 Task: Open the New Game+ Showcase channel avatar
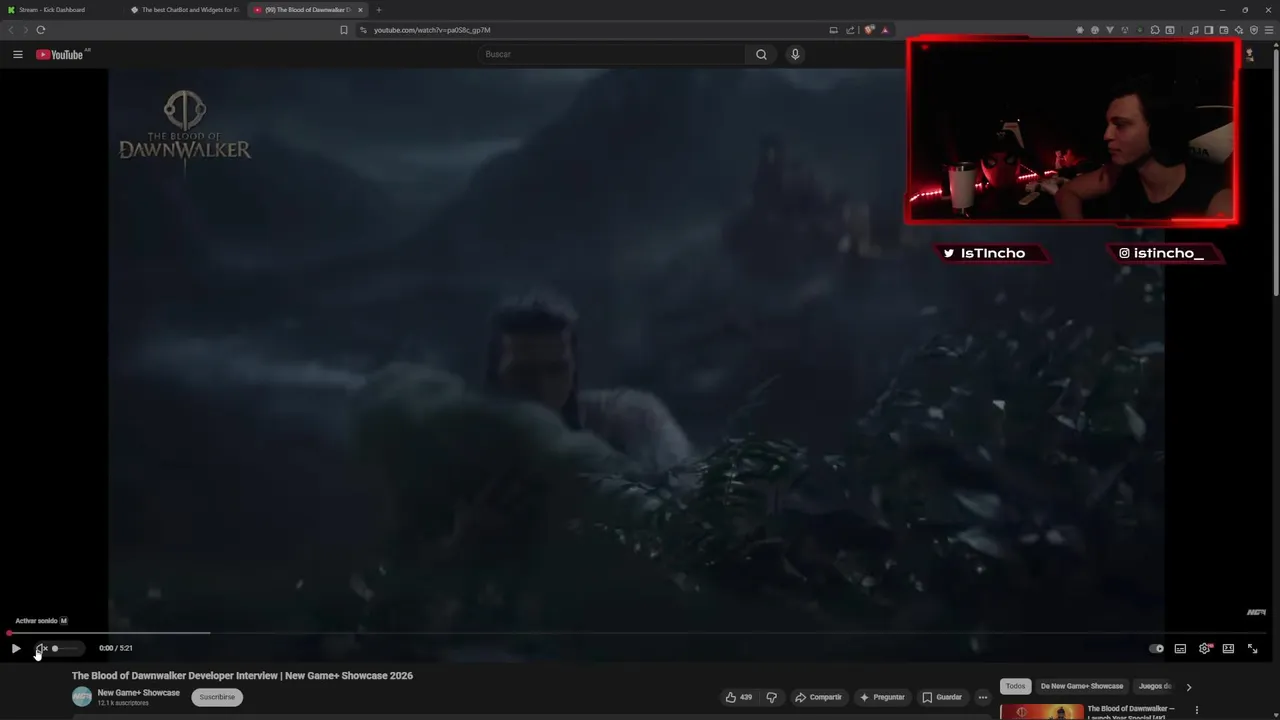pyautogui.click(x=82, y=697)
